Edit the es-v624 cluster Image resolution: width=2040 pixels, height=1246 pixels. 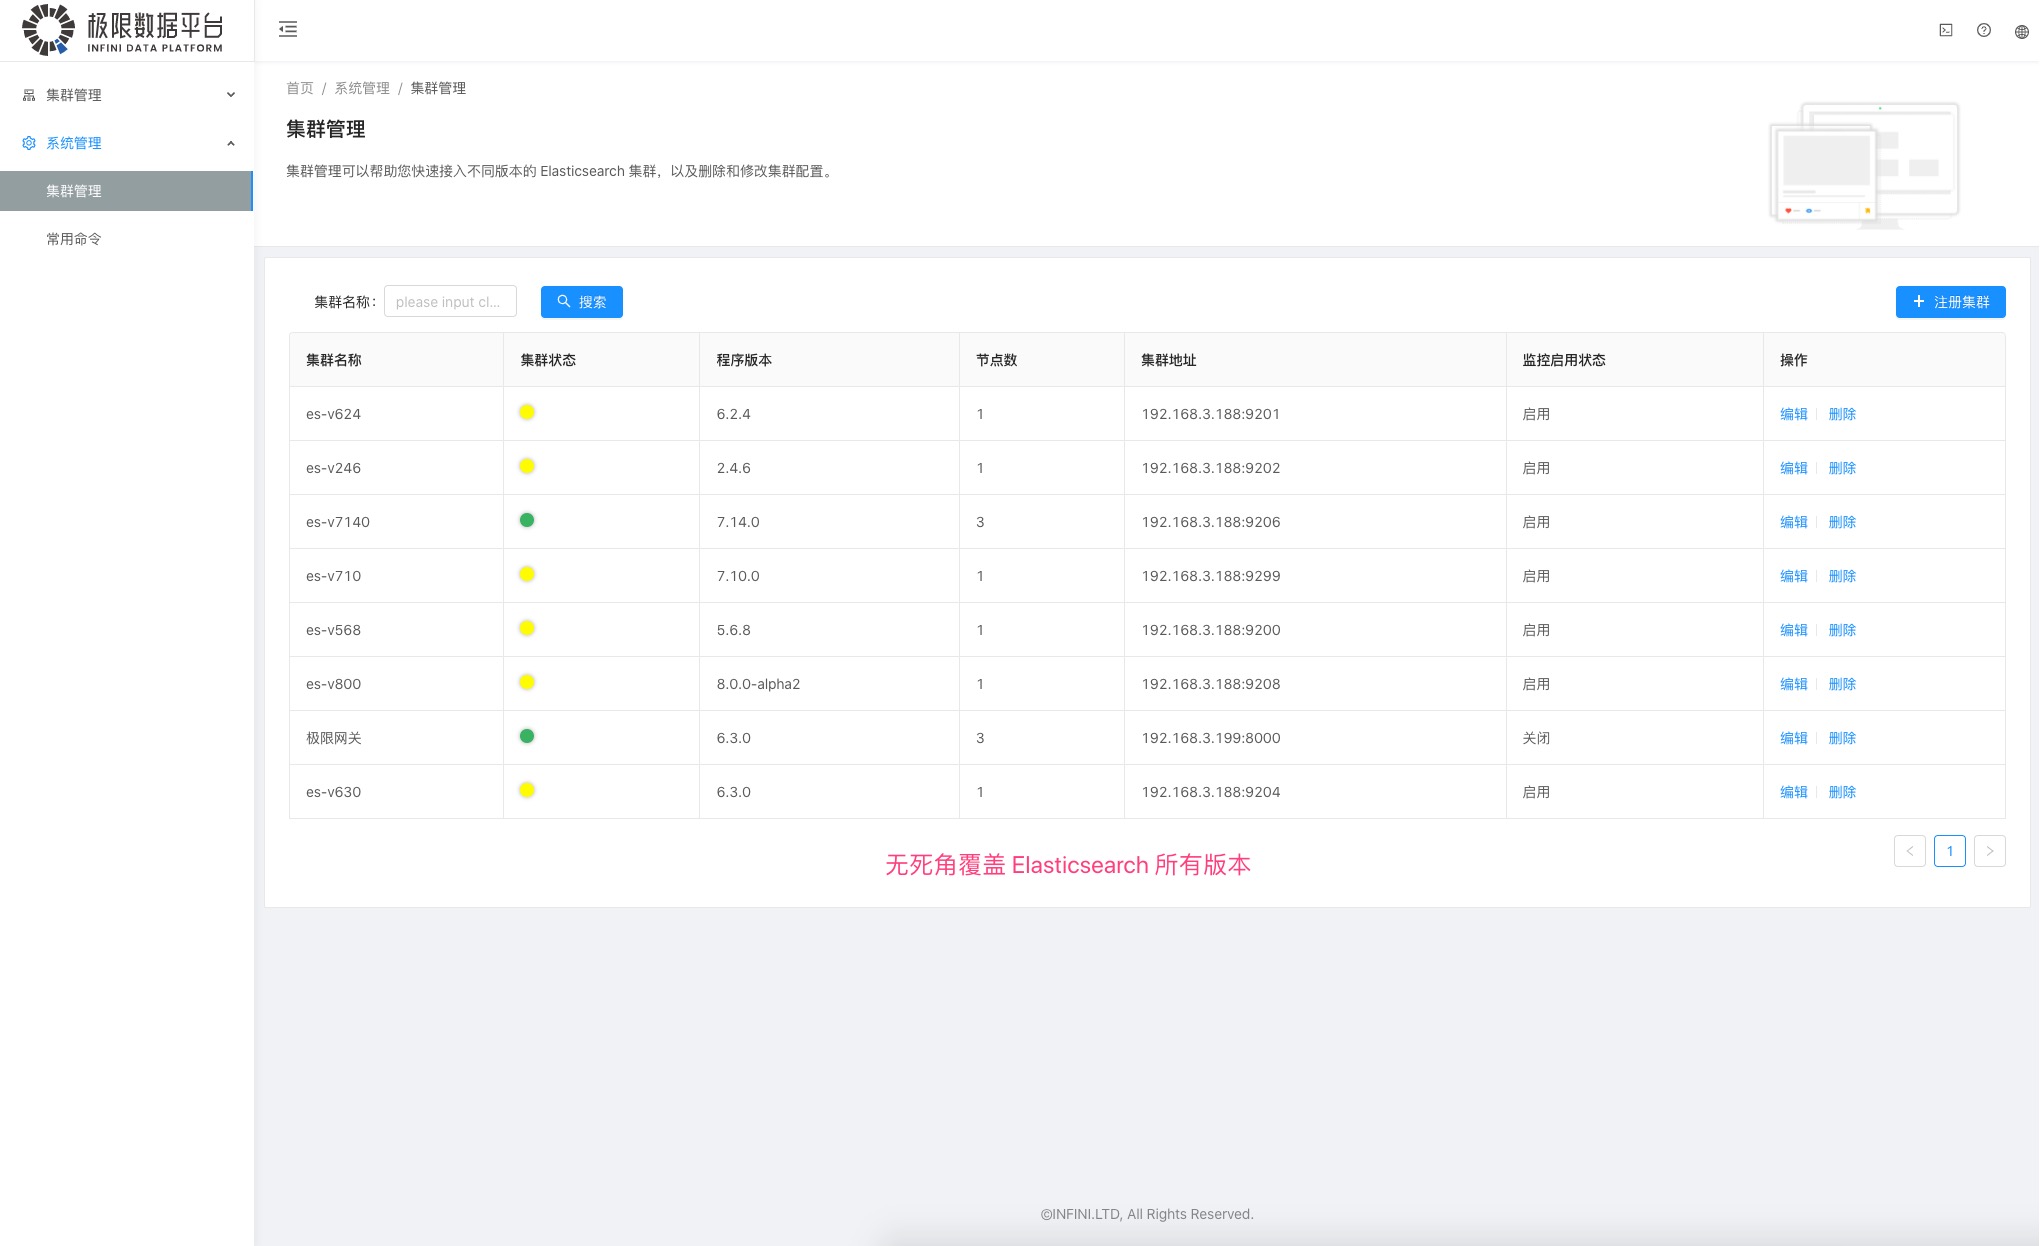(x=1794, y=414)
